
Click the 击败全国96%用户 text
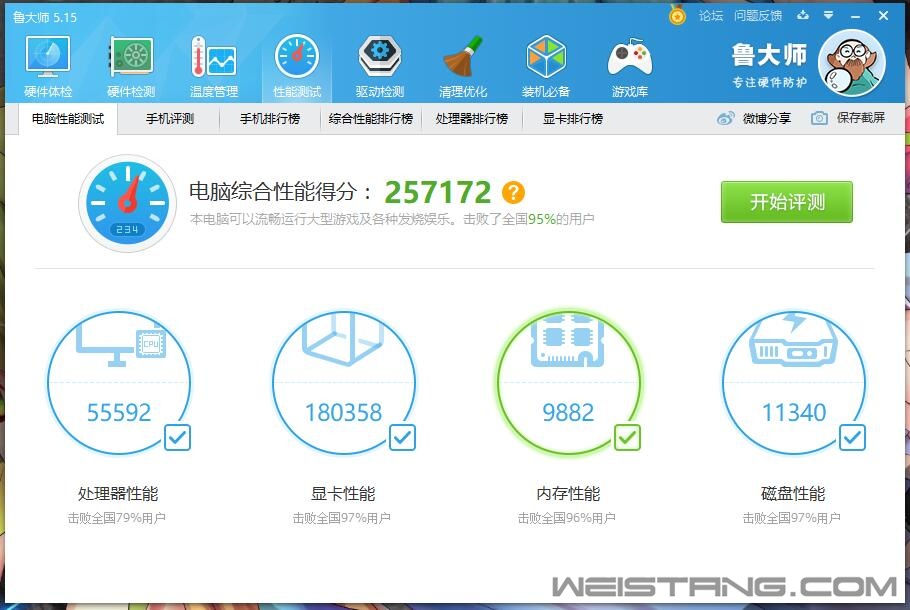pos(566,518)
